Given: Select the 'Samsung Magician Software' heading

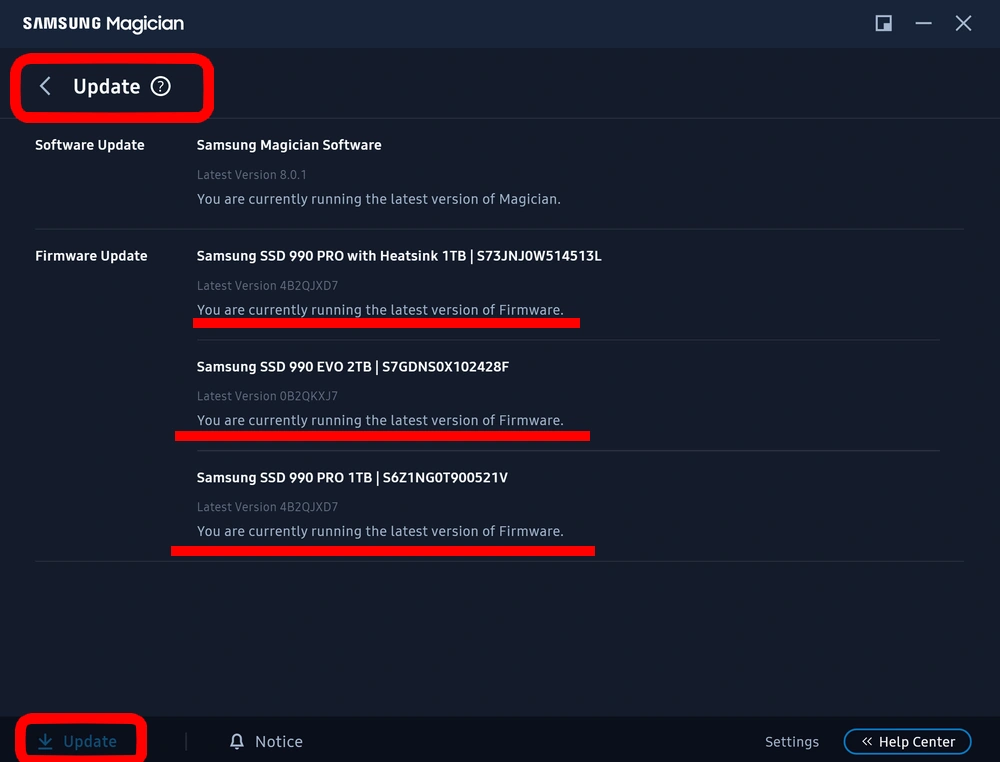Looking at the screenshot, I should point(289,145).
